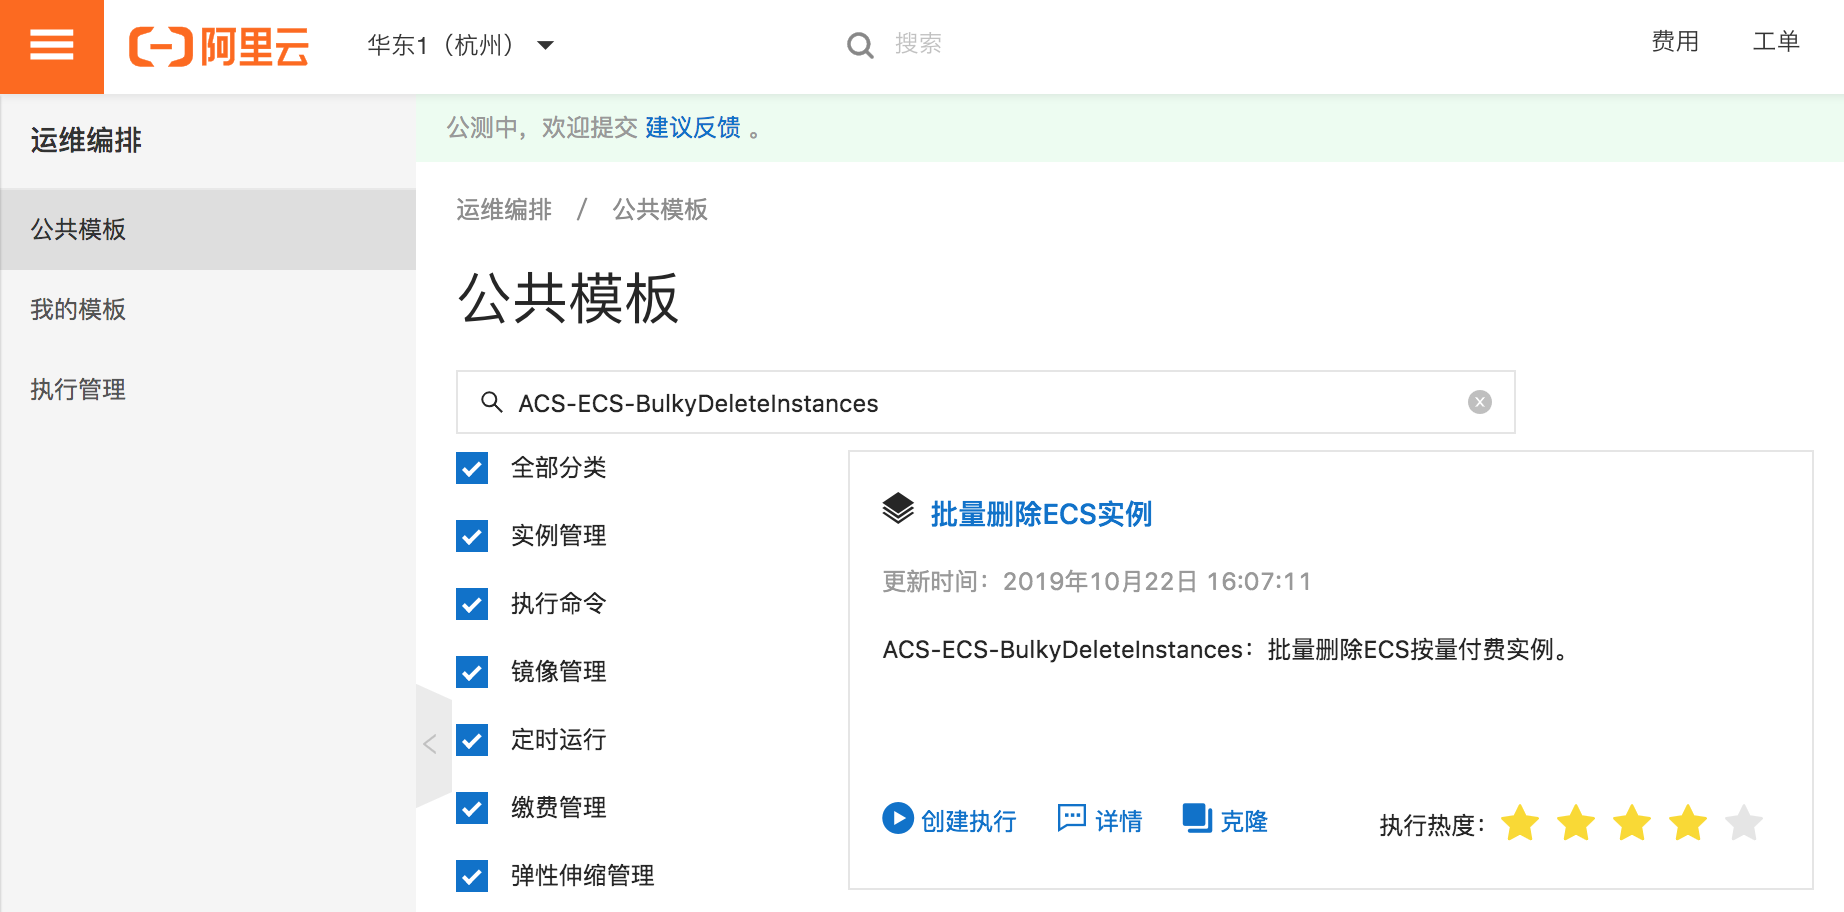Click the 更新时间 2019年10月22日 text

tap(1097, 582)
